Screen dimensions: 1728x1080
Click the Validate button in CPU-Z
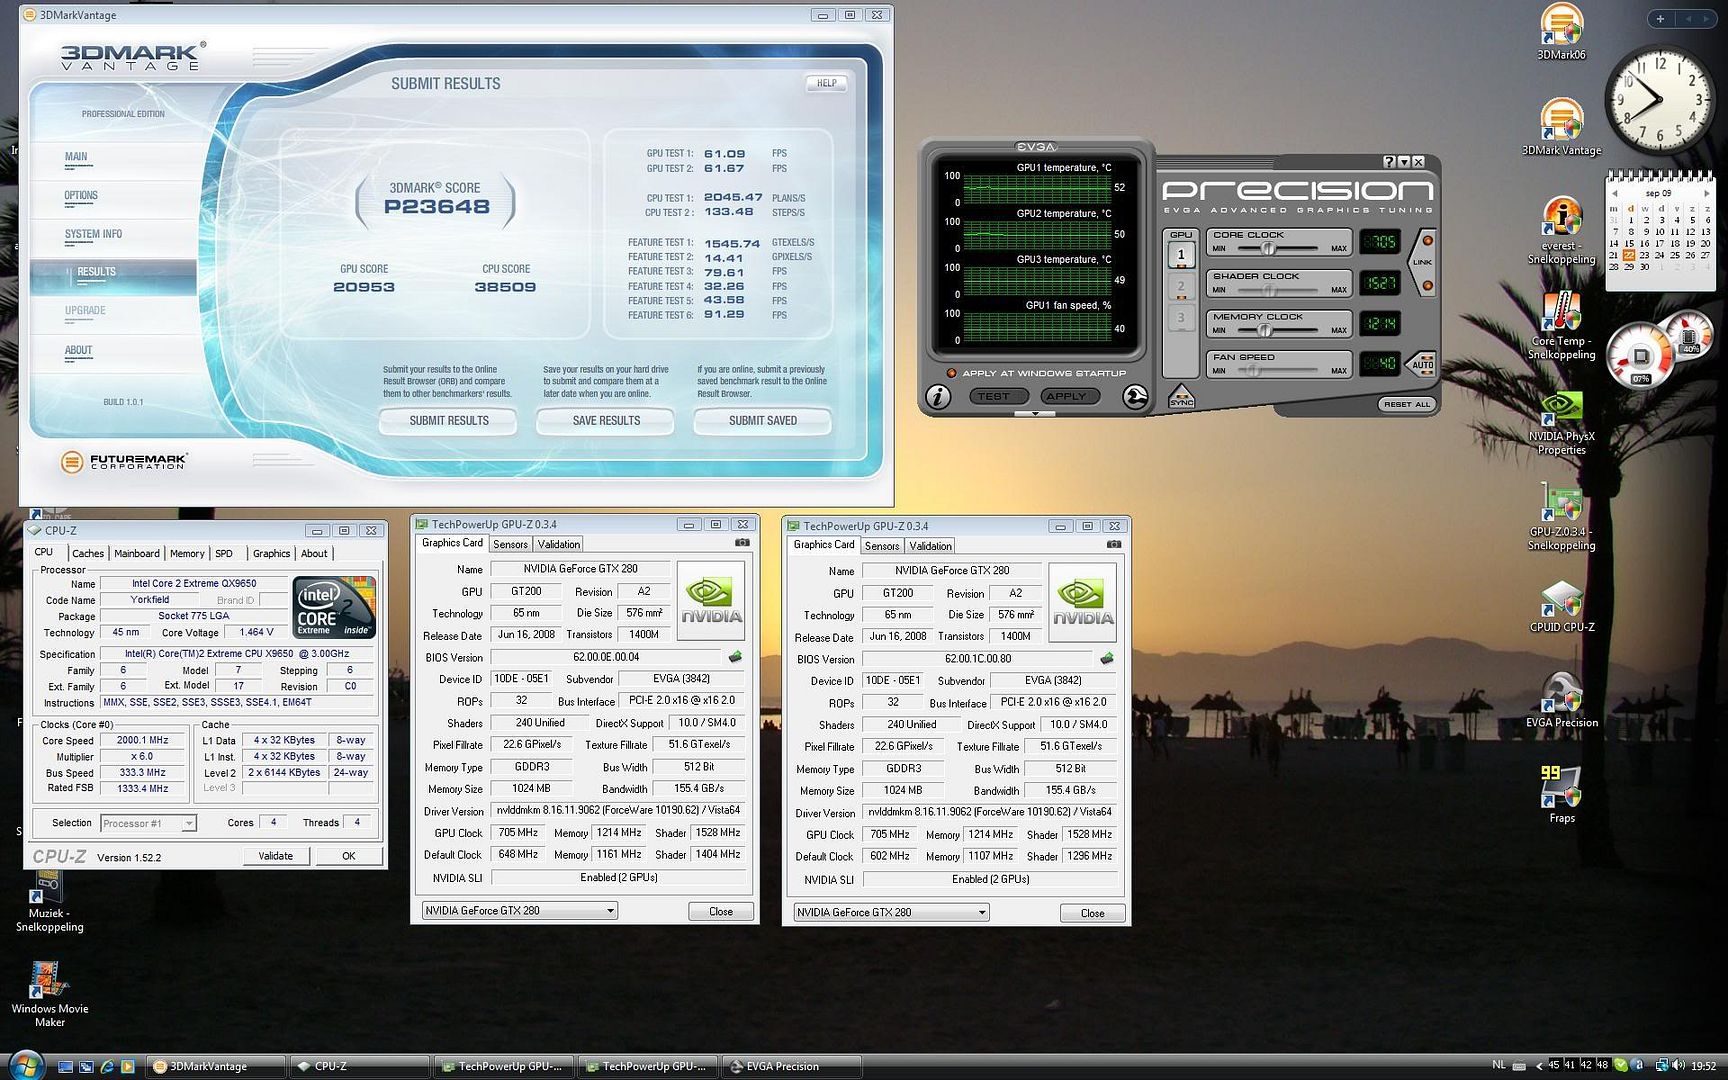(x=276, y=856)
